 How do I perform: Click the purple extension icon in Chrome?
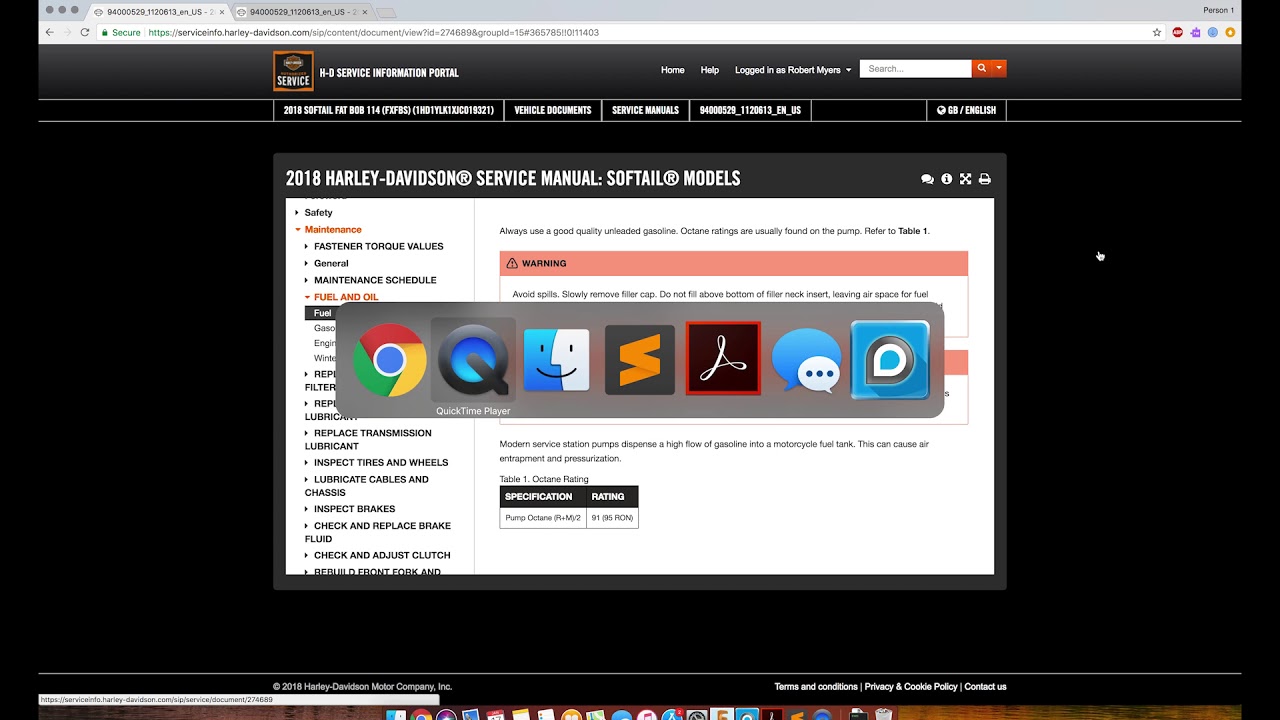point(1195,32)
